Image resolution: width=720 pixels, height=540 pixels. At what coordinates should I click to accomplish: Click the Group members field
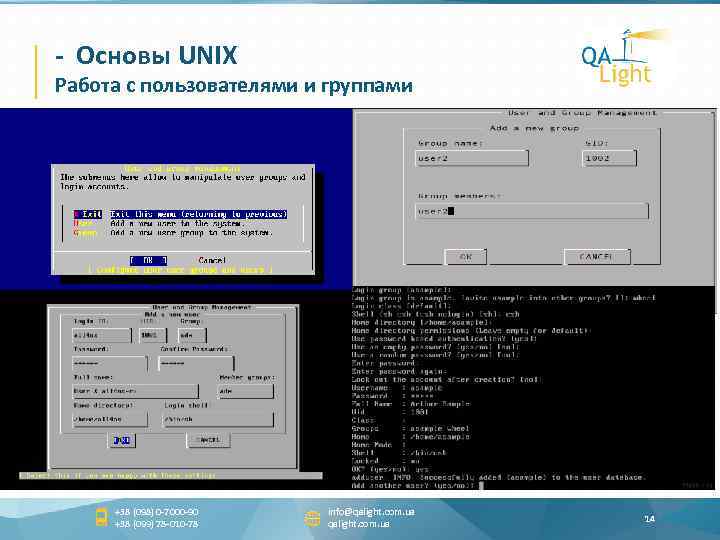[532, 211]
